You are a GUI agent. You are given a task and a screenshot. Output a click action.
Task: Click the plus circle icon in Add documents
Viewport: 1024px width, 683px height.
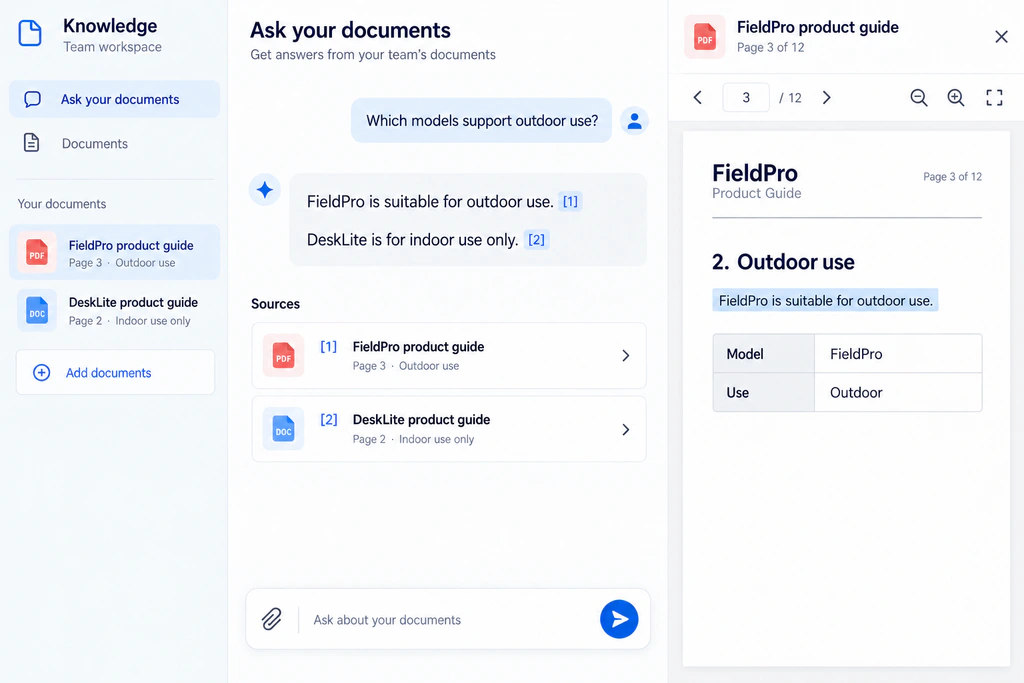pyautogui.click(x=41, y=372)
